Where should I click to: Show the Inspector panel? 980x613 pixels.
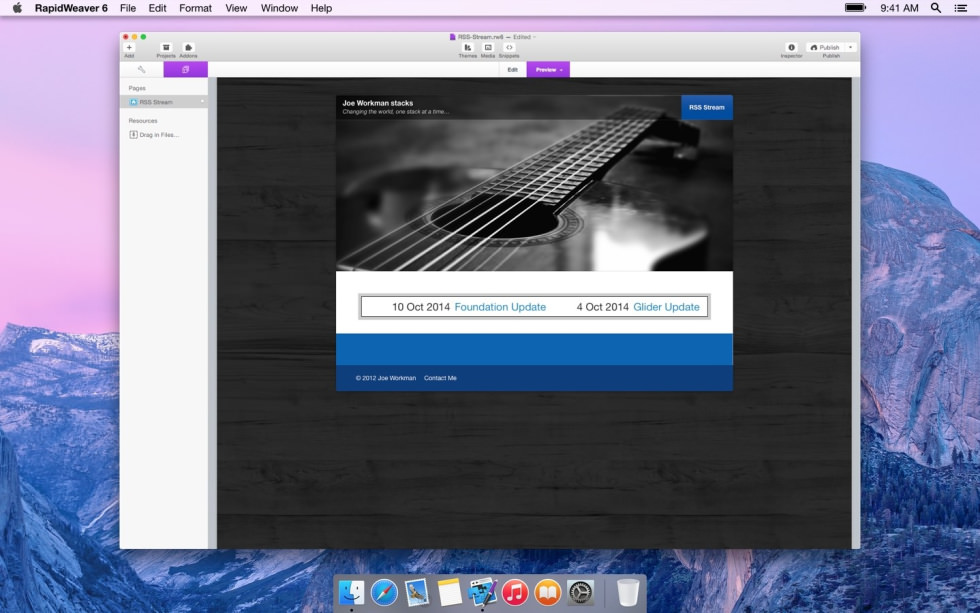pos(791,48)
